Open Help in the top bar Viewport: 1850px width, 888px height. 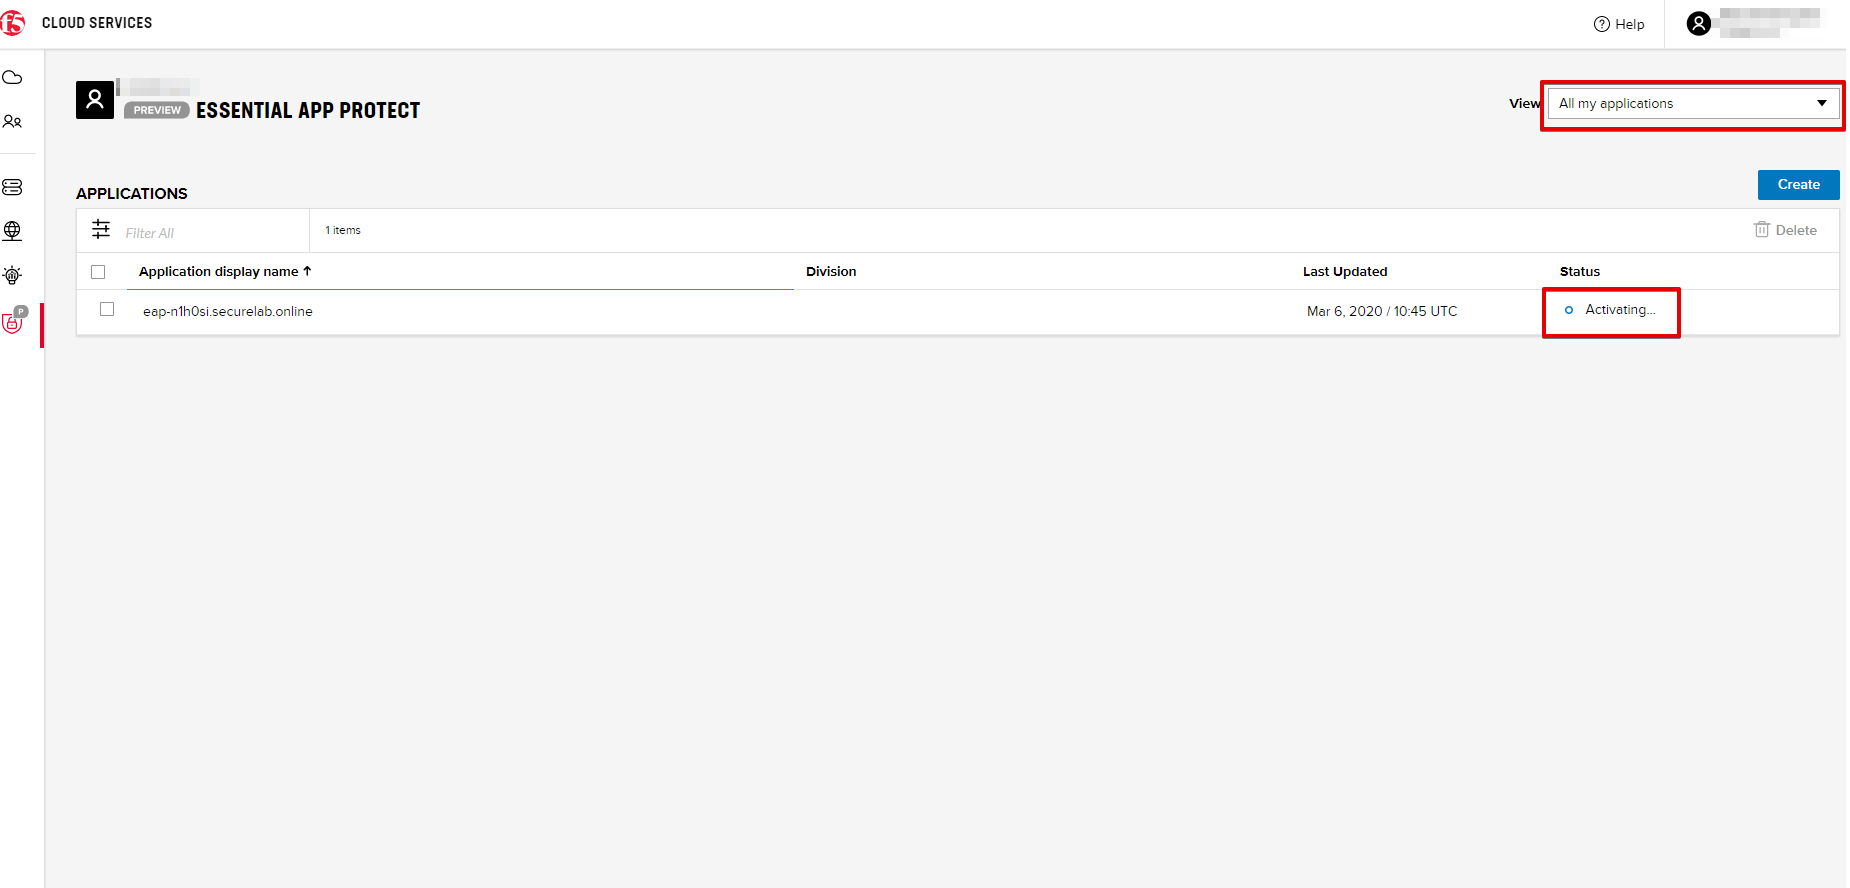tap(1619, 24)
